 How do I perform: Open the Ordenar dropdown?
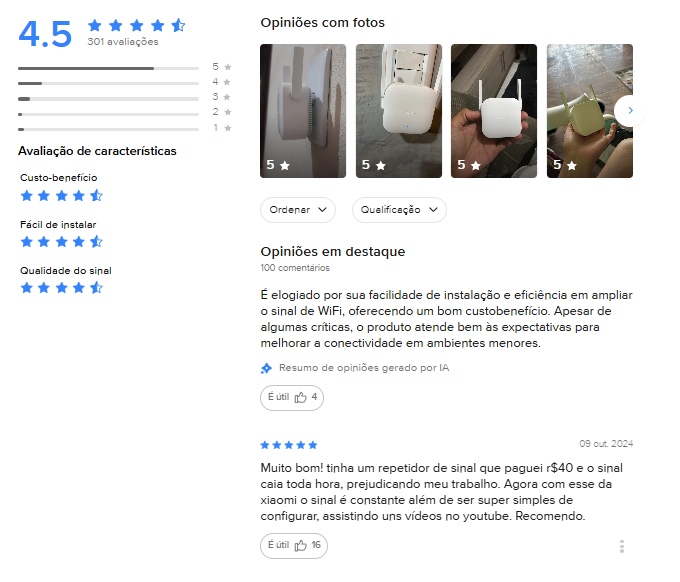(298, 210)
